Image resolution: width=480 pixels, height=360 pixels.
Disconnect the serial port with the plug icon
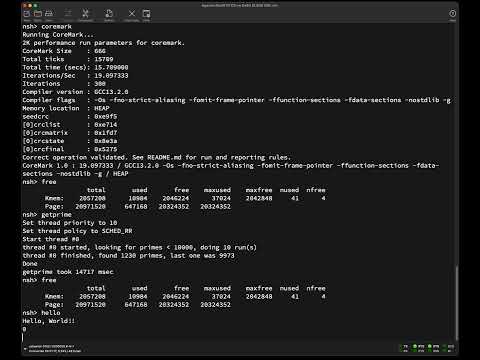pos(86,14)
